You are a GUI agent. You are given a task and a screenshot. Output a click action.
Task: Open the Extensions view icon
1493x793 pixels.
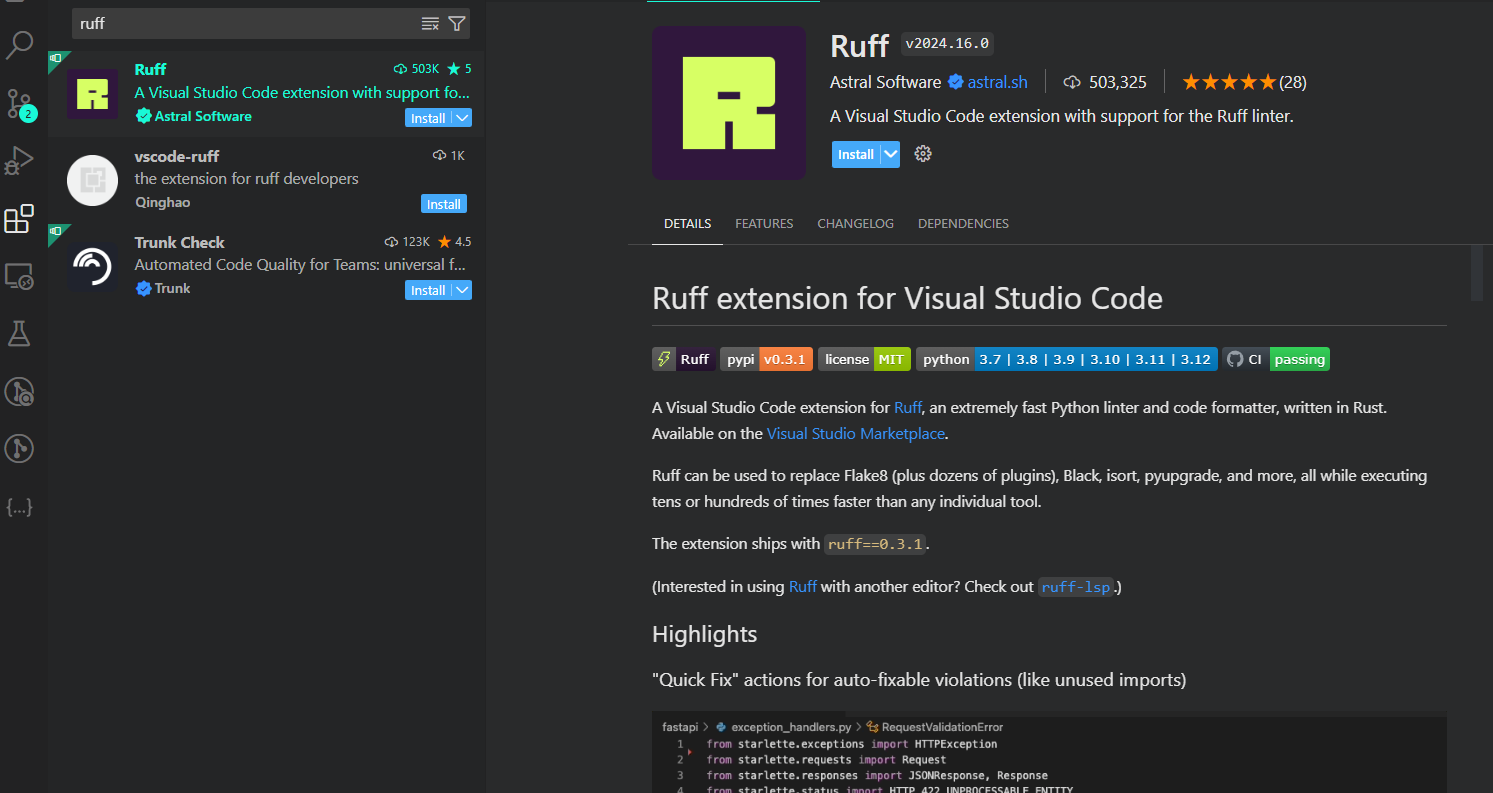click(x=20, y=219)
